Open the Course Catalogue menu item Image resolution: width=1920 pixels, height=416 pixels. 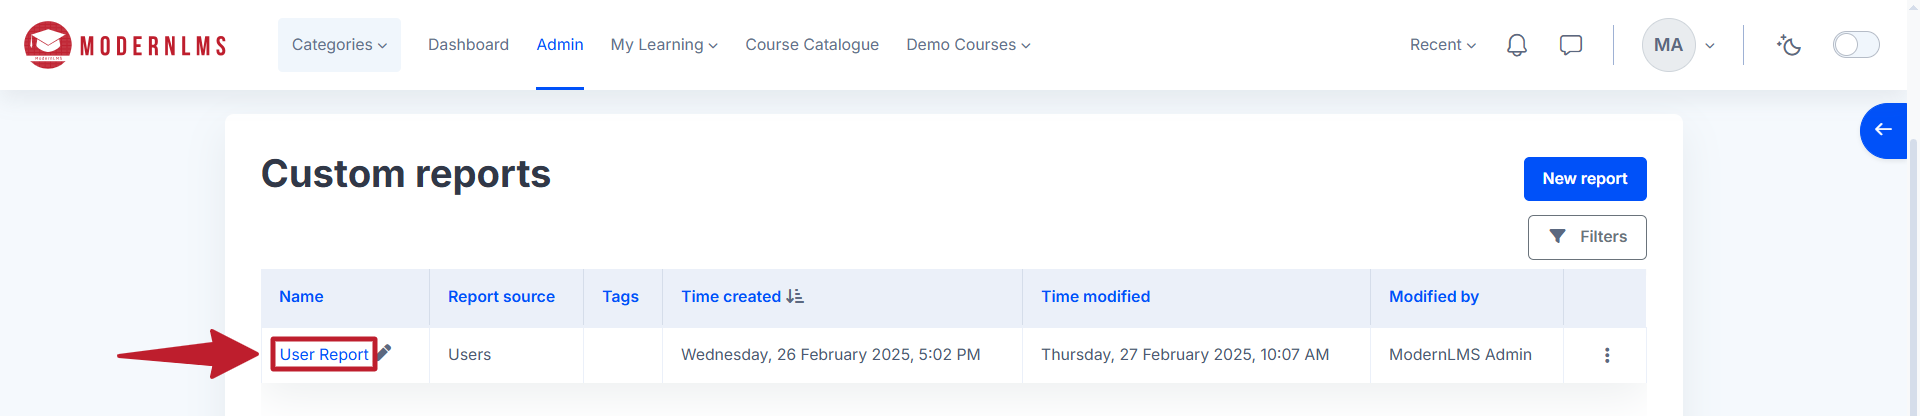812,45
